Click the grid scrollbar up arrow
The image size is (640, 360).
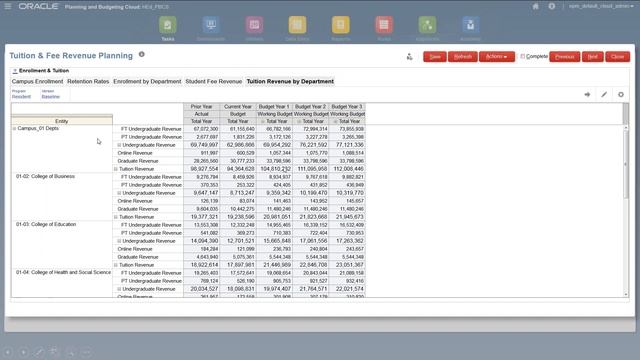[x=626, y=128]
